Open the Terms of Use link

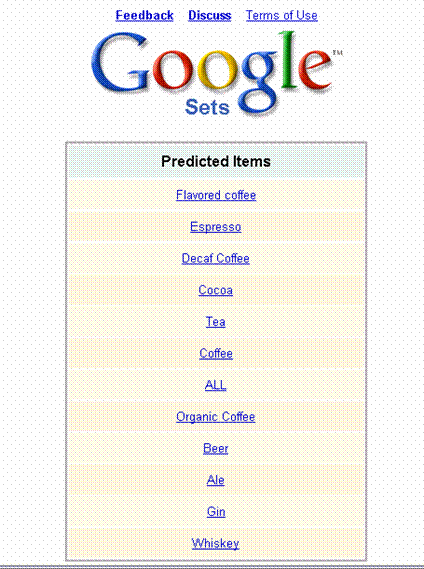tap(282, 16)
